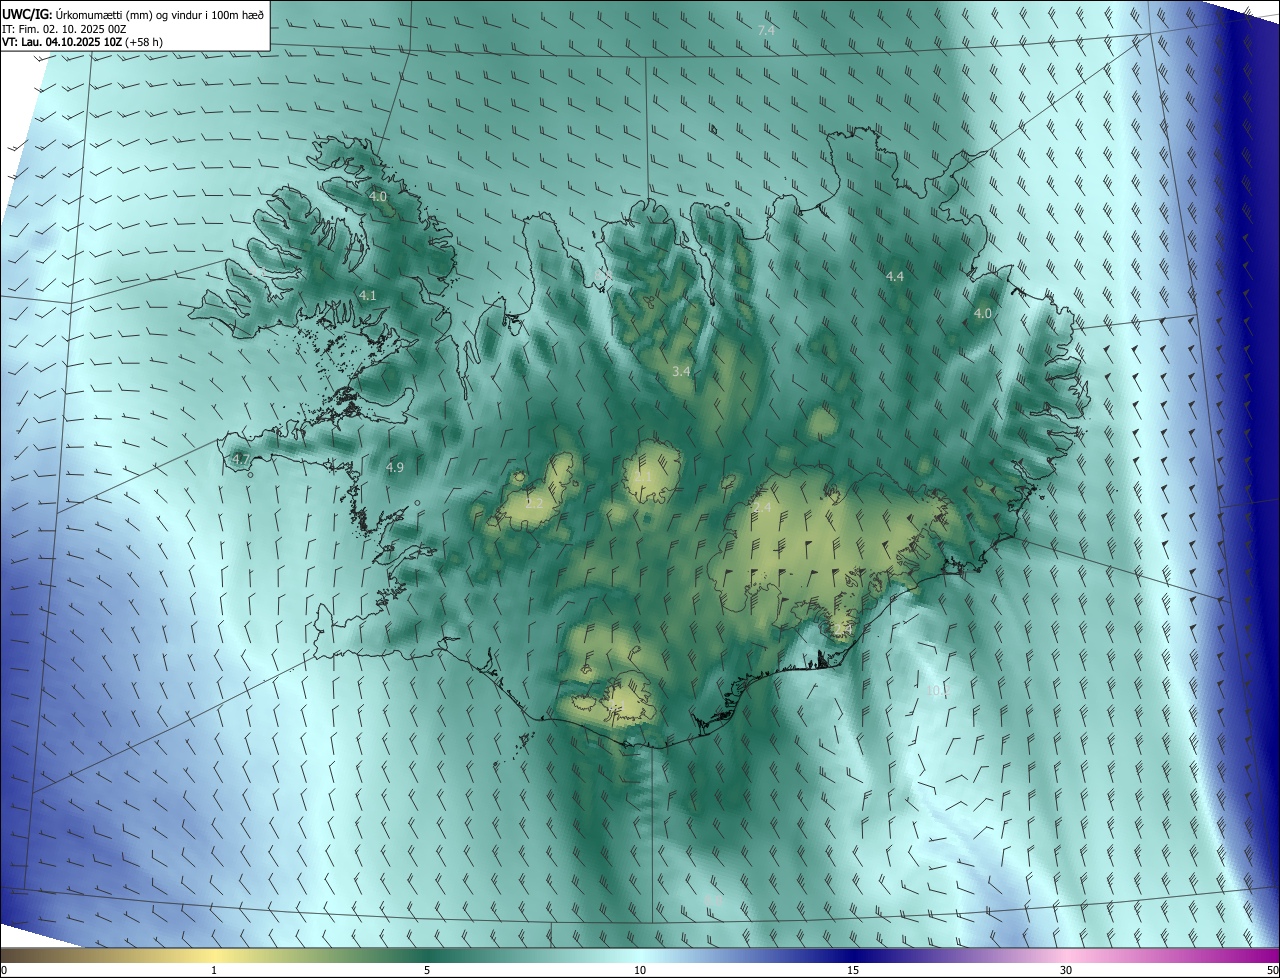Click the 4.7 value label on the map

(240, 460)
